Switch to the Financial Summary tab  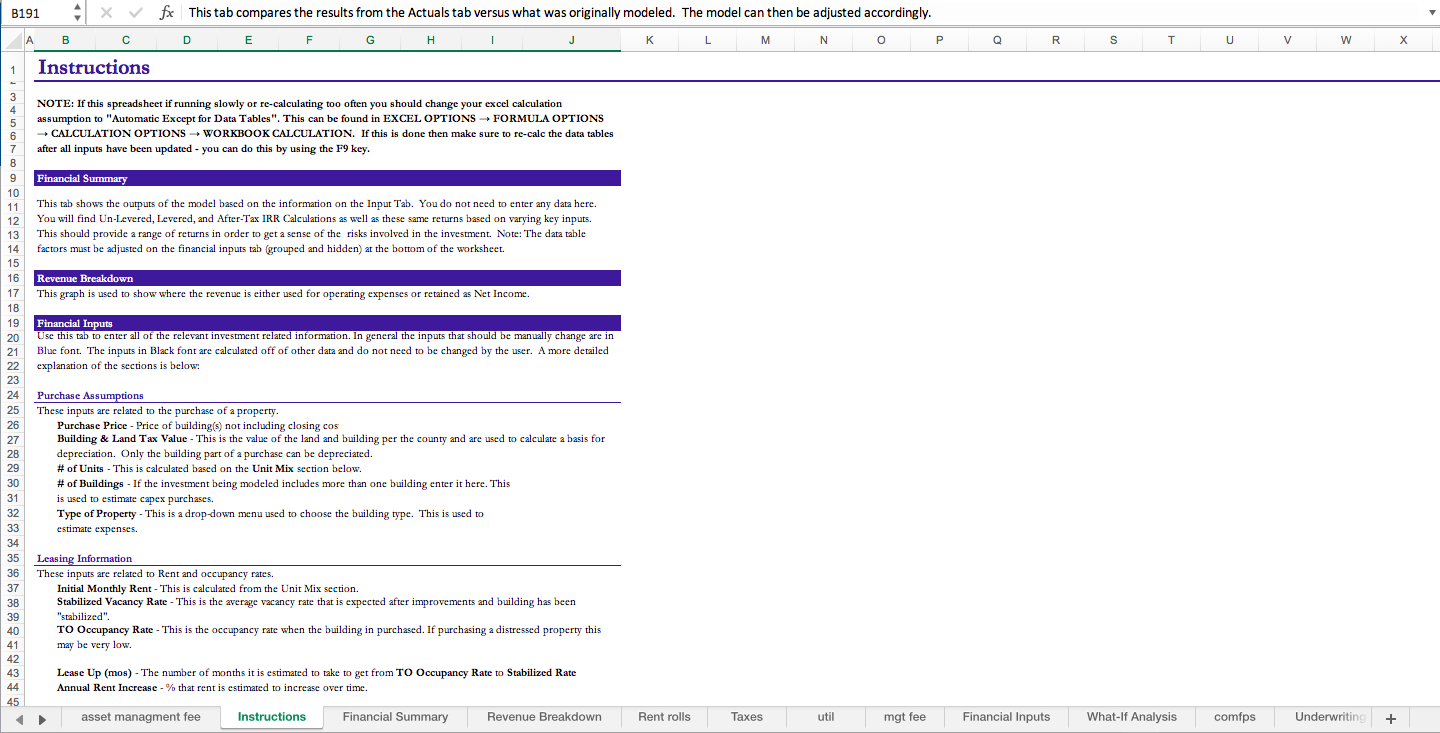(x=396, y=717)
